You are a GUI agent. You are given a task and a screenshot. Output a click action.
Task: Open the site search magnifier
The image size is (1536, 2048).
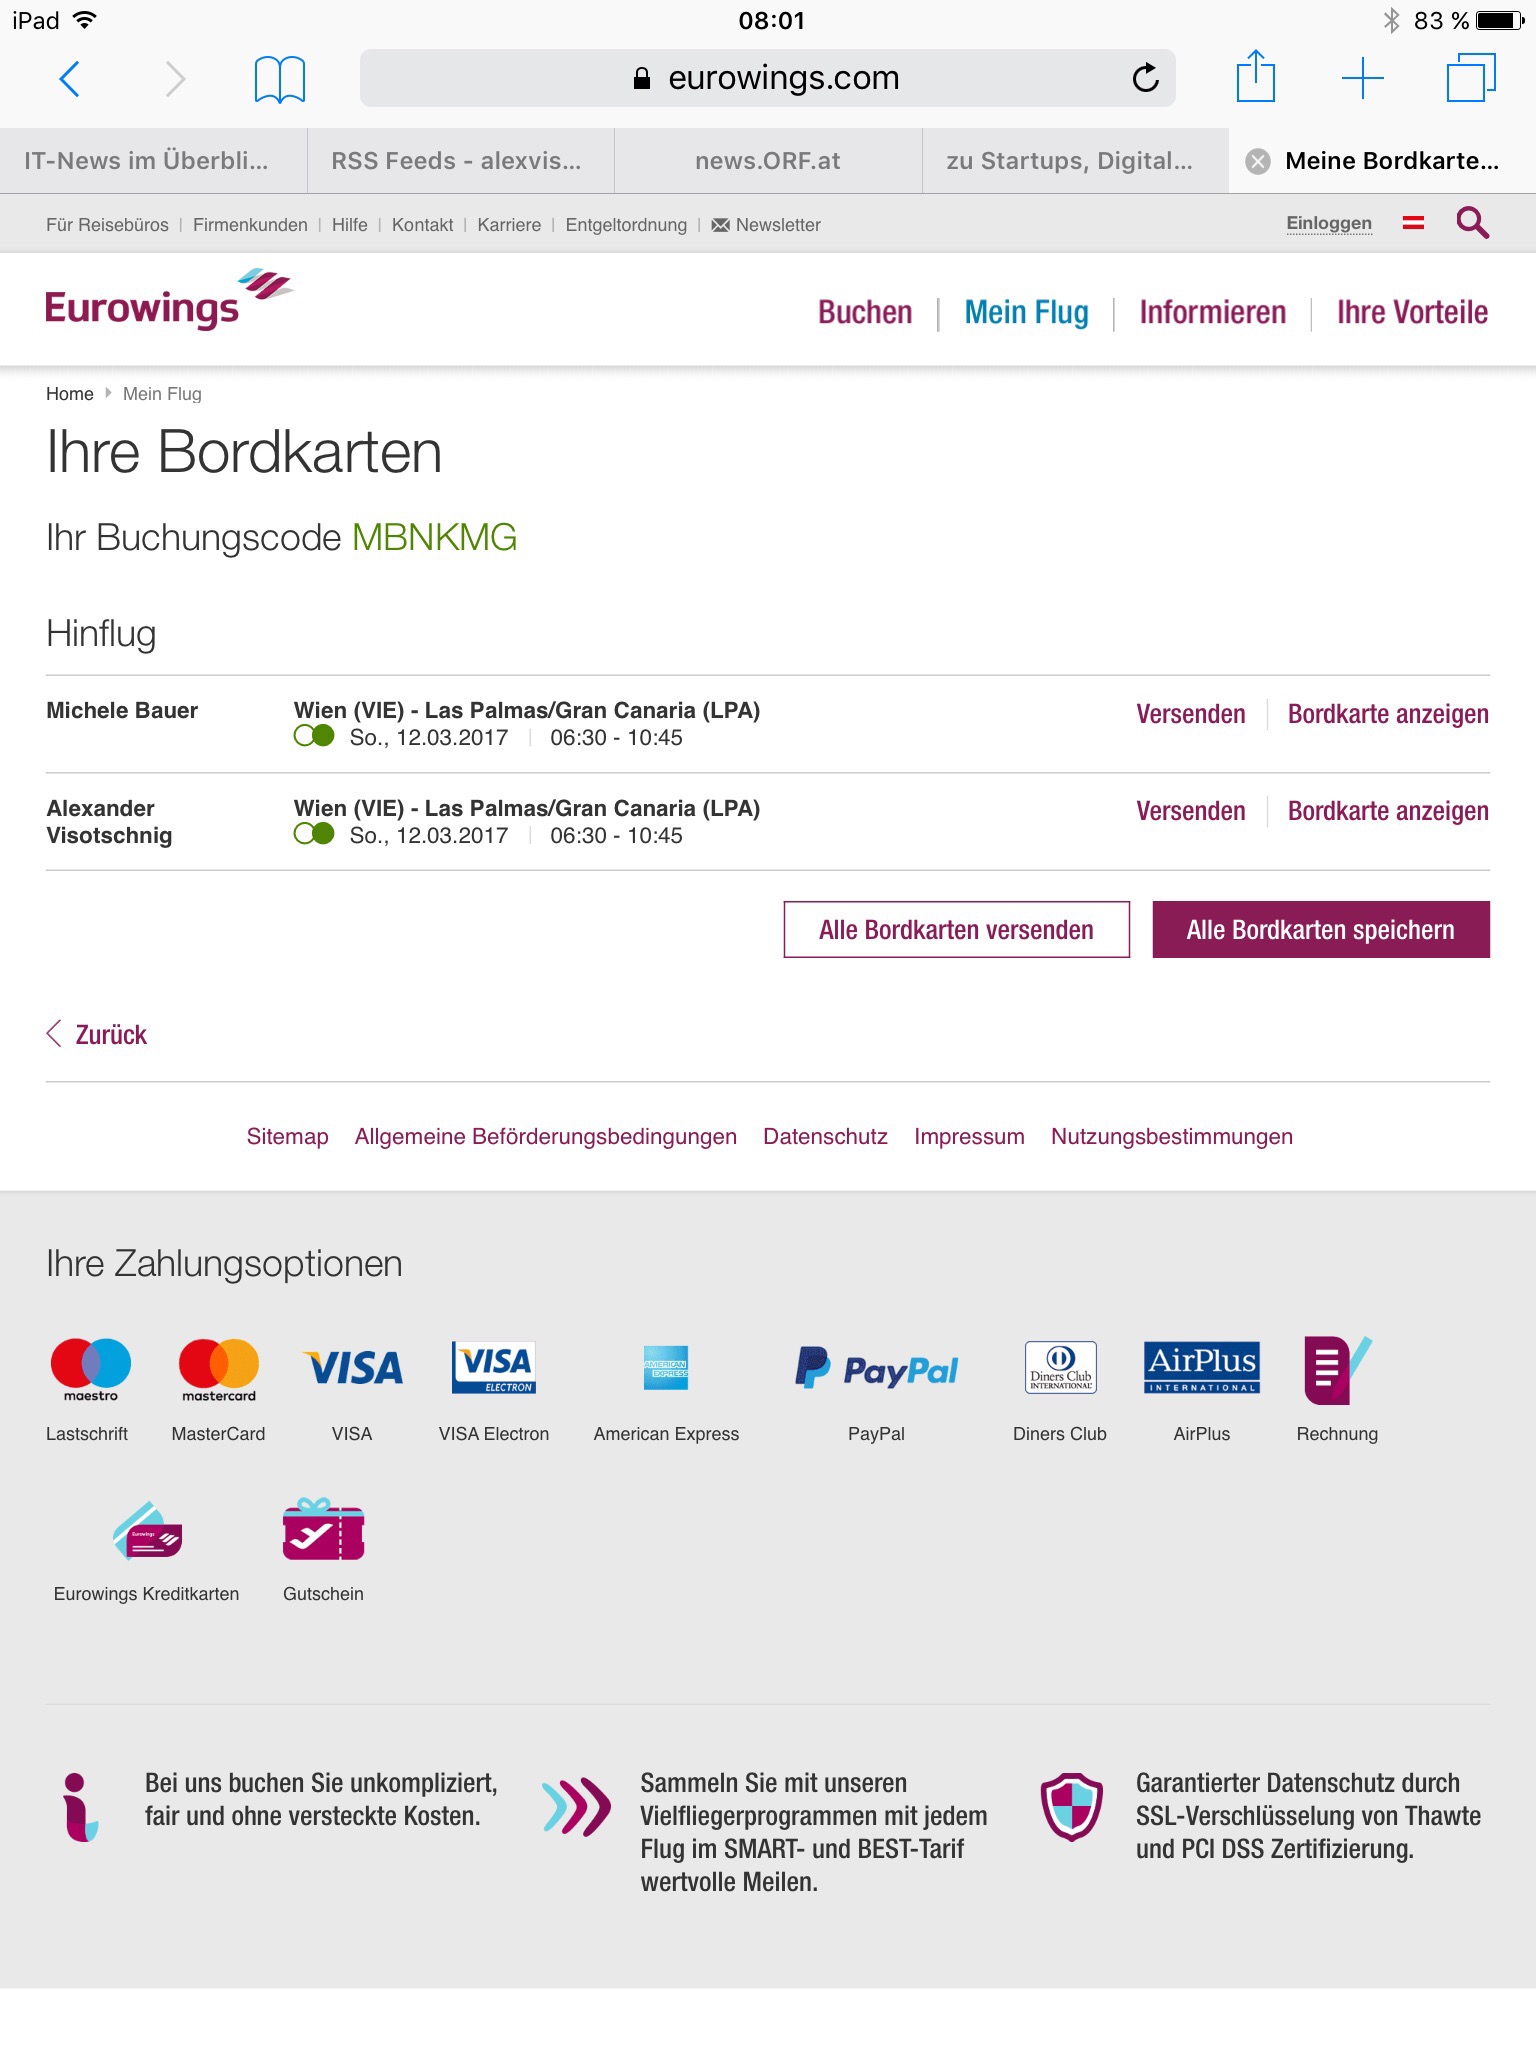coord(1472,223)
